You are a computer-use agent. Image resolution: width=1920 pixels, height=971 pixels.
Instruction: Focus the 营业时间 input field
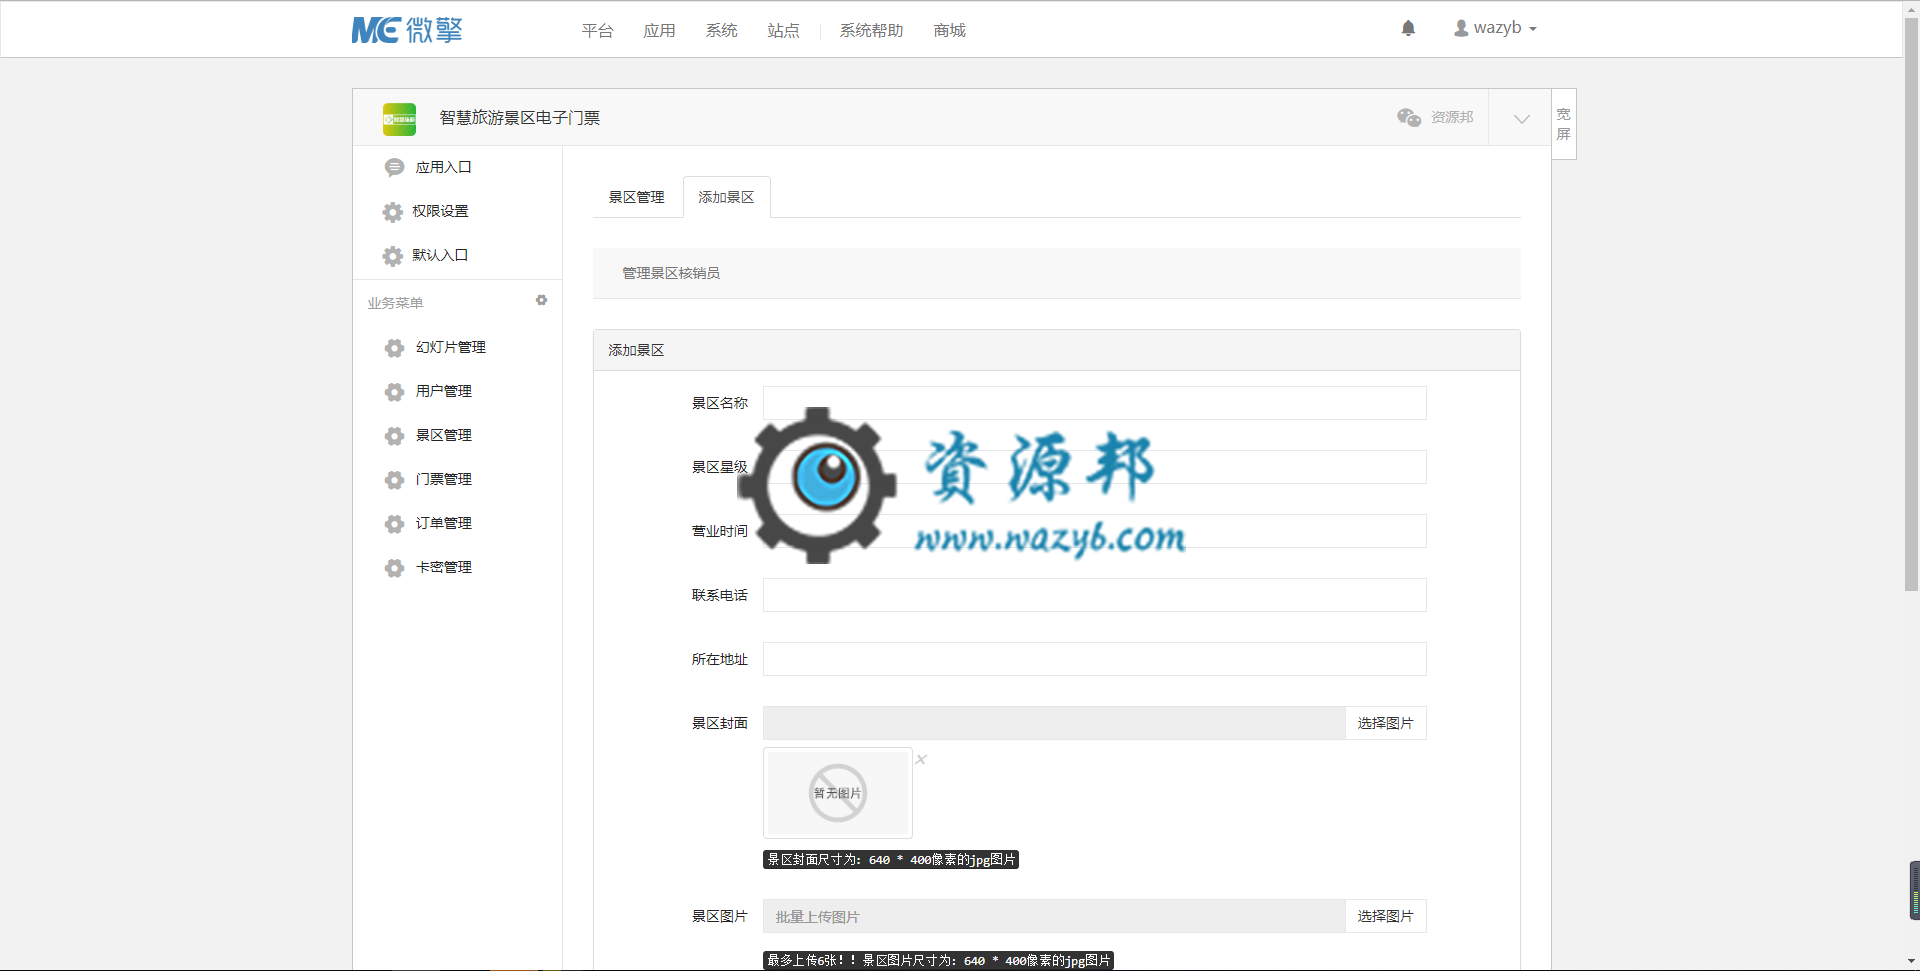coord(1095,531)
